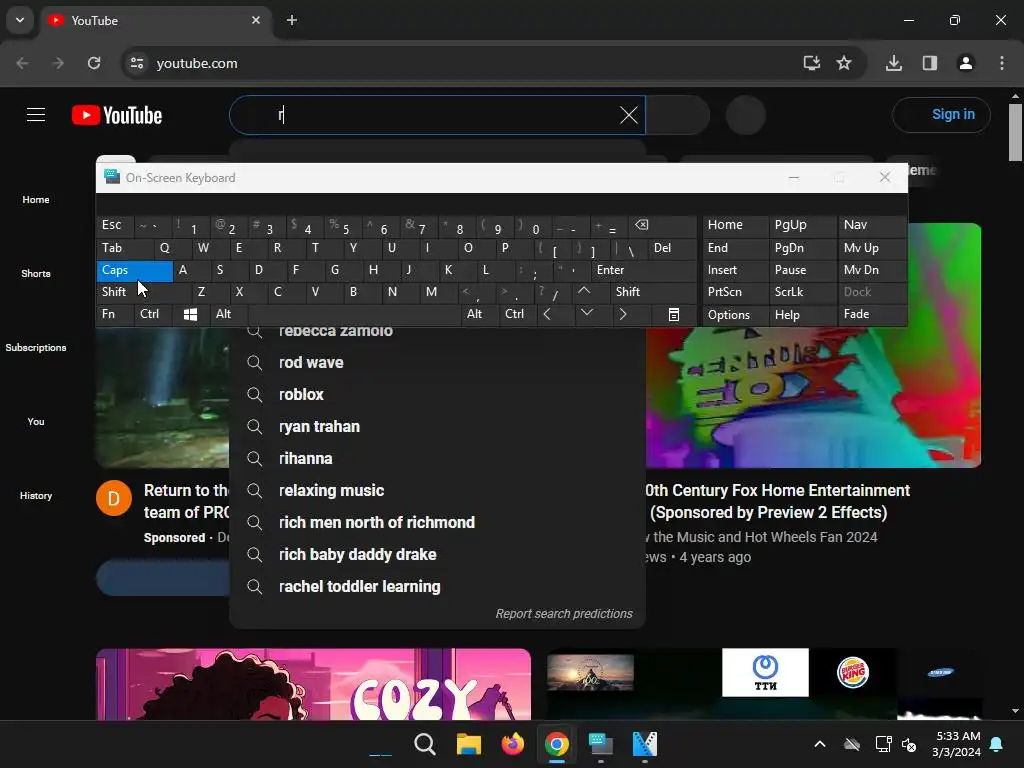Open Options on On-Screen Keyboard
The height and width of the screenshot is (768, 1024).
[735, 315]
